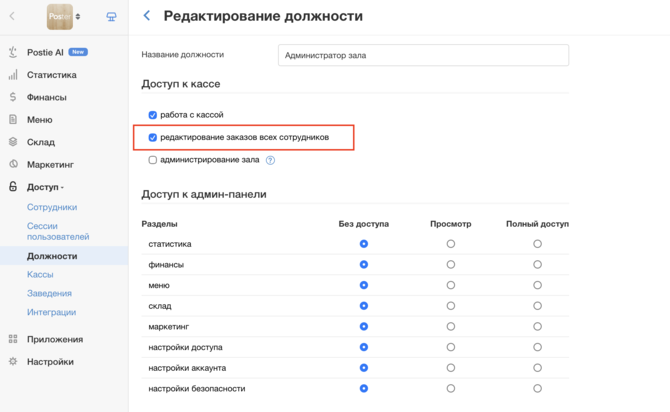The width and height of the screenshot is (670, 412).
Task: Enable the администрирование зала checkbox
Action: coord(153,160)
